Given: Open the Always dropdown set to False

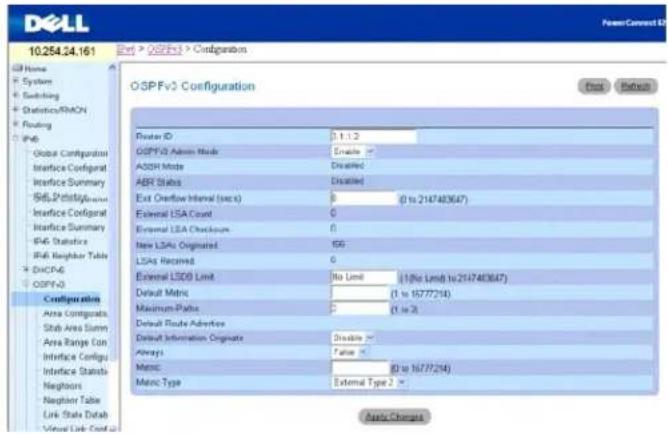Looking at the screenshot, I should (349, 352).
